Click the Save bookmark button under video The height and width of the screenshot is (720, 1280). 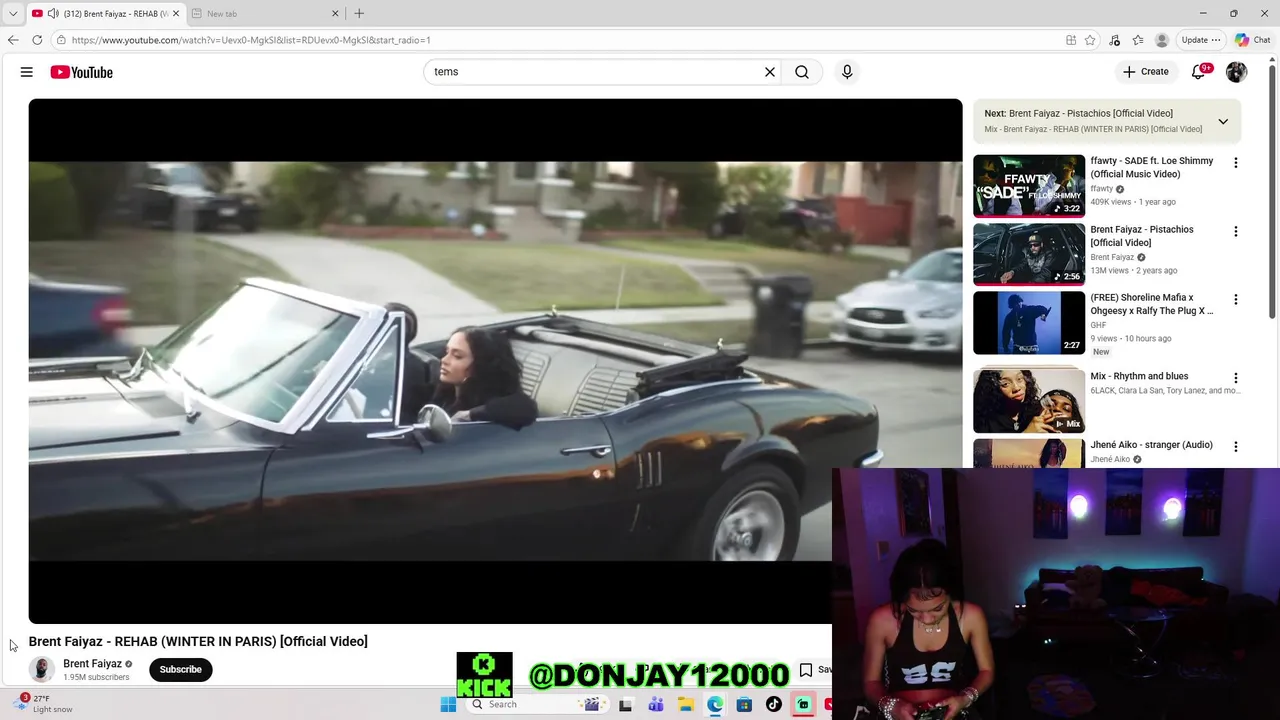pos(814,669)
